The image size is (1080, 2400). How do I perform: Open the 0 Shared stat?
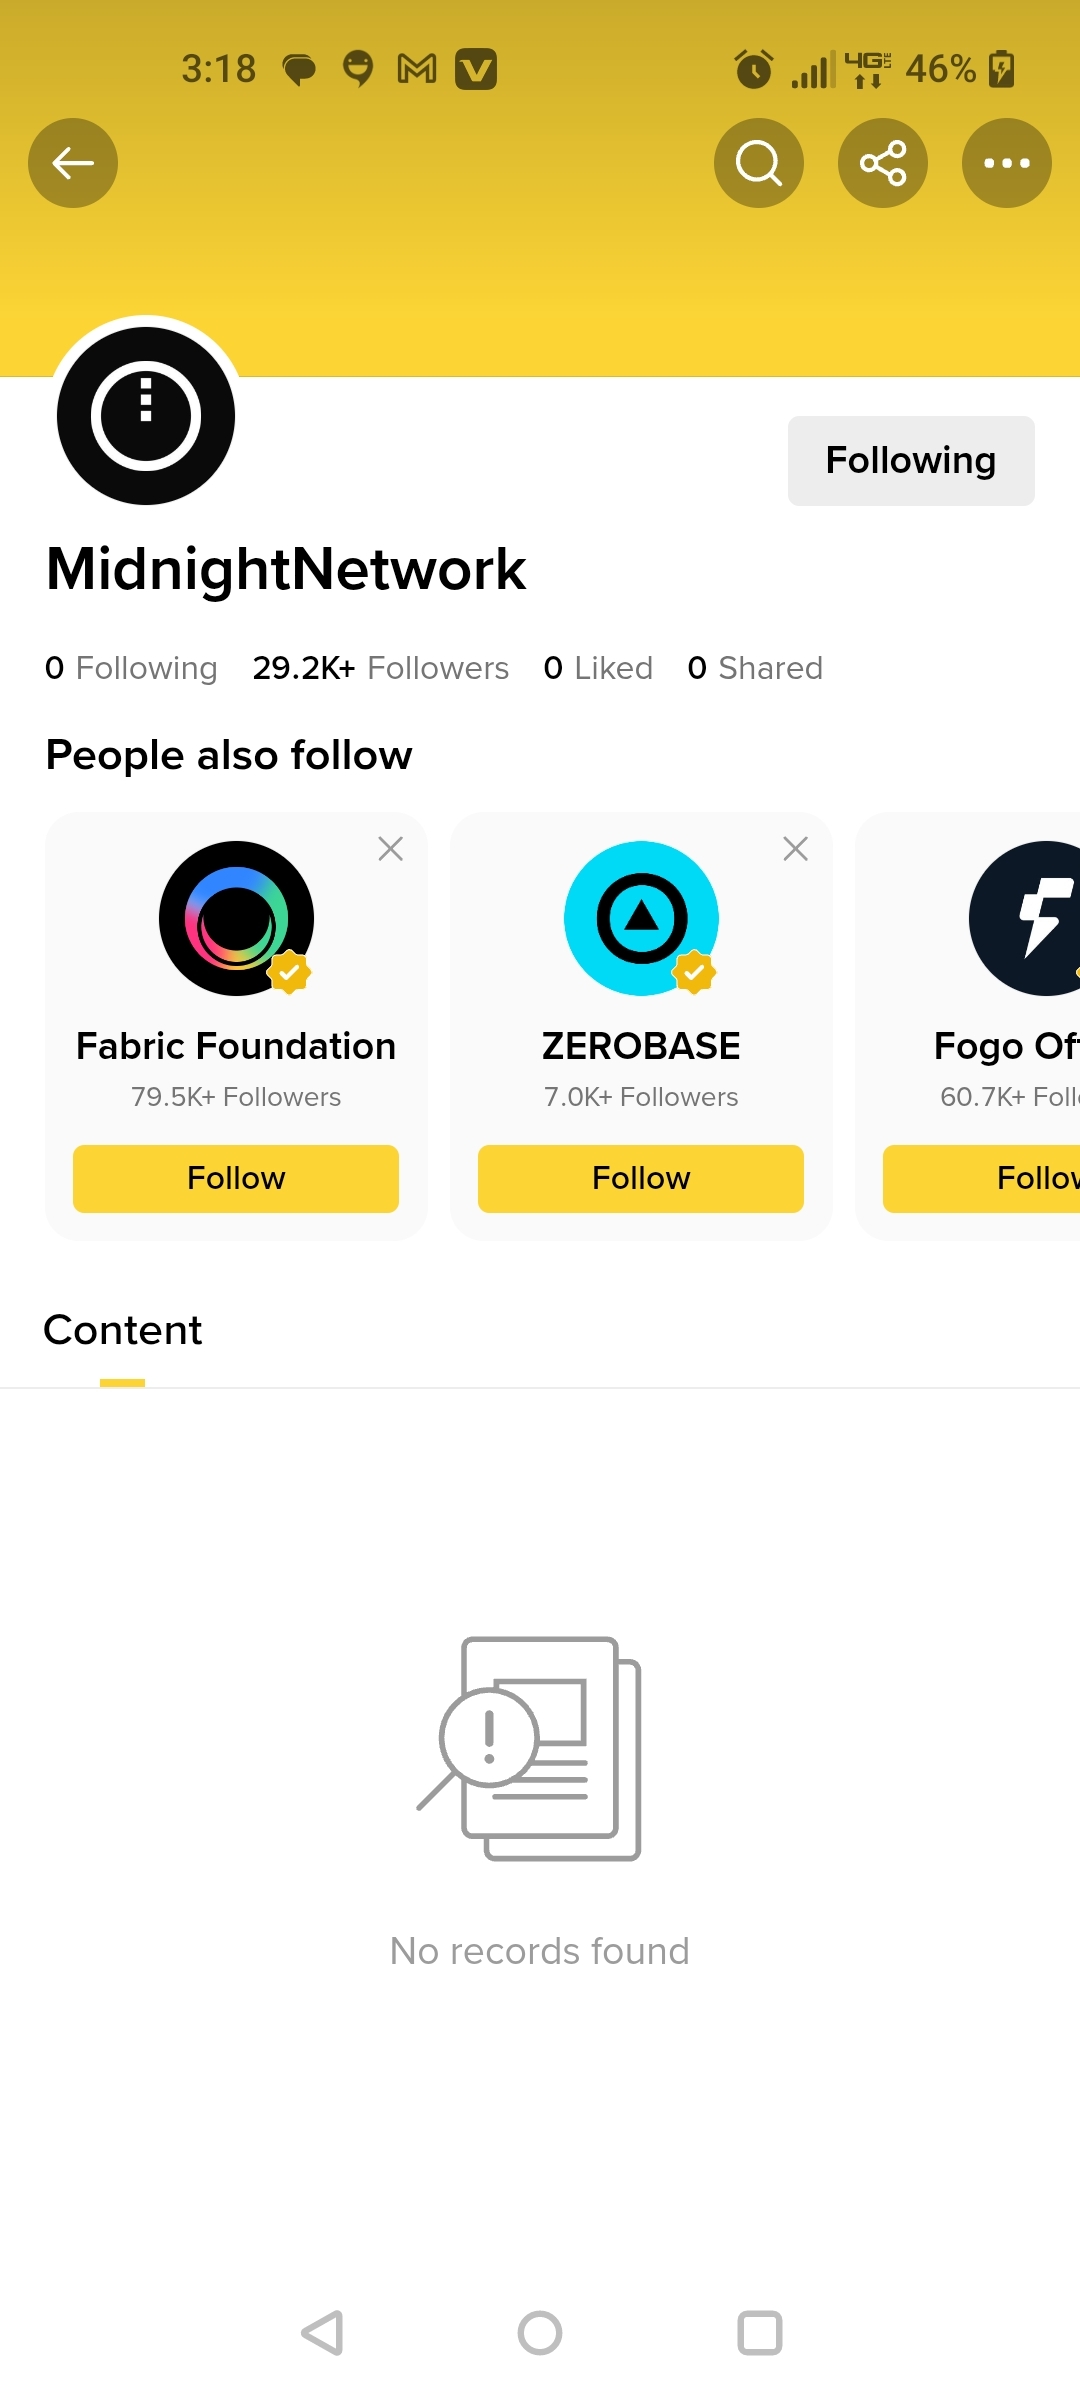tap(755, 668)
